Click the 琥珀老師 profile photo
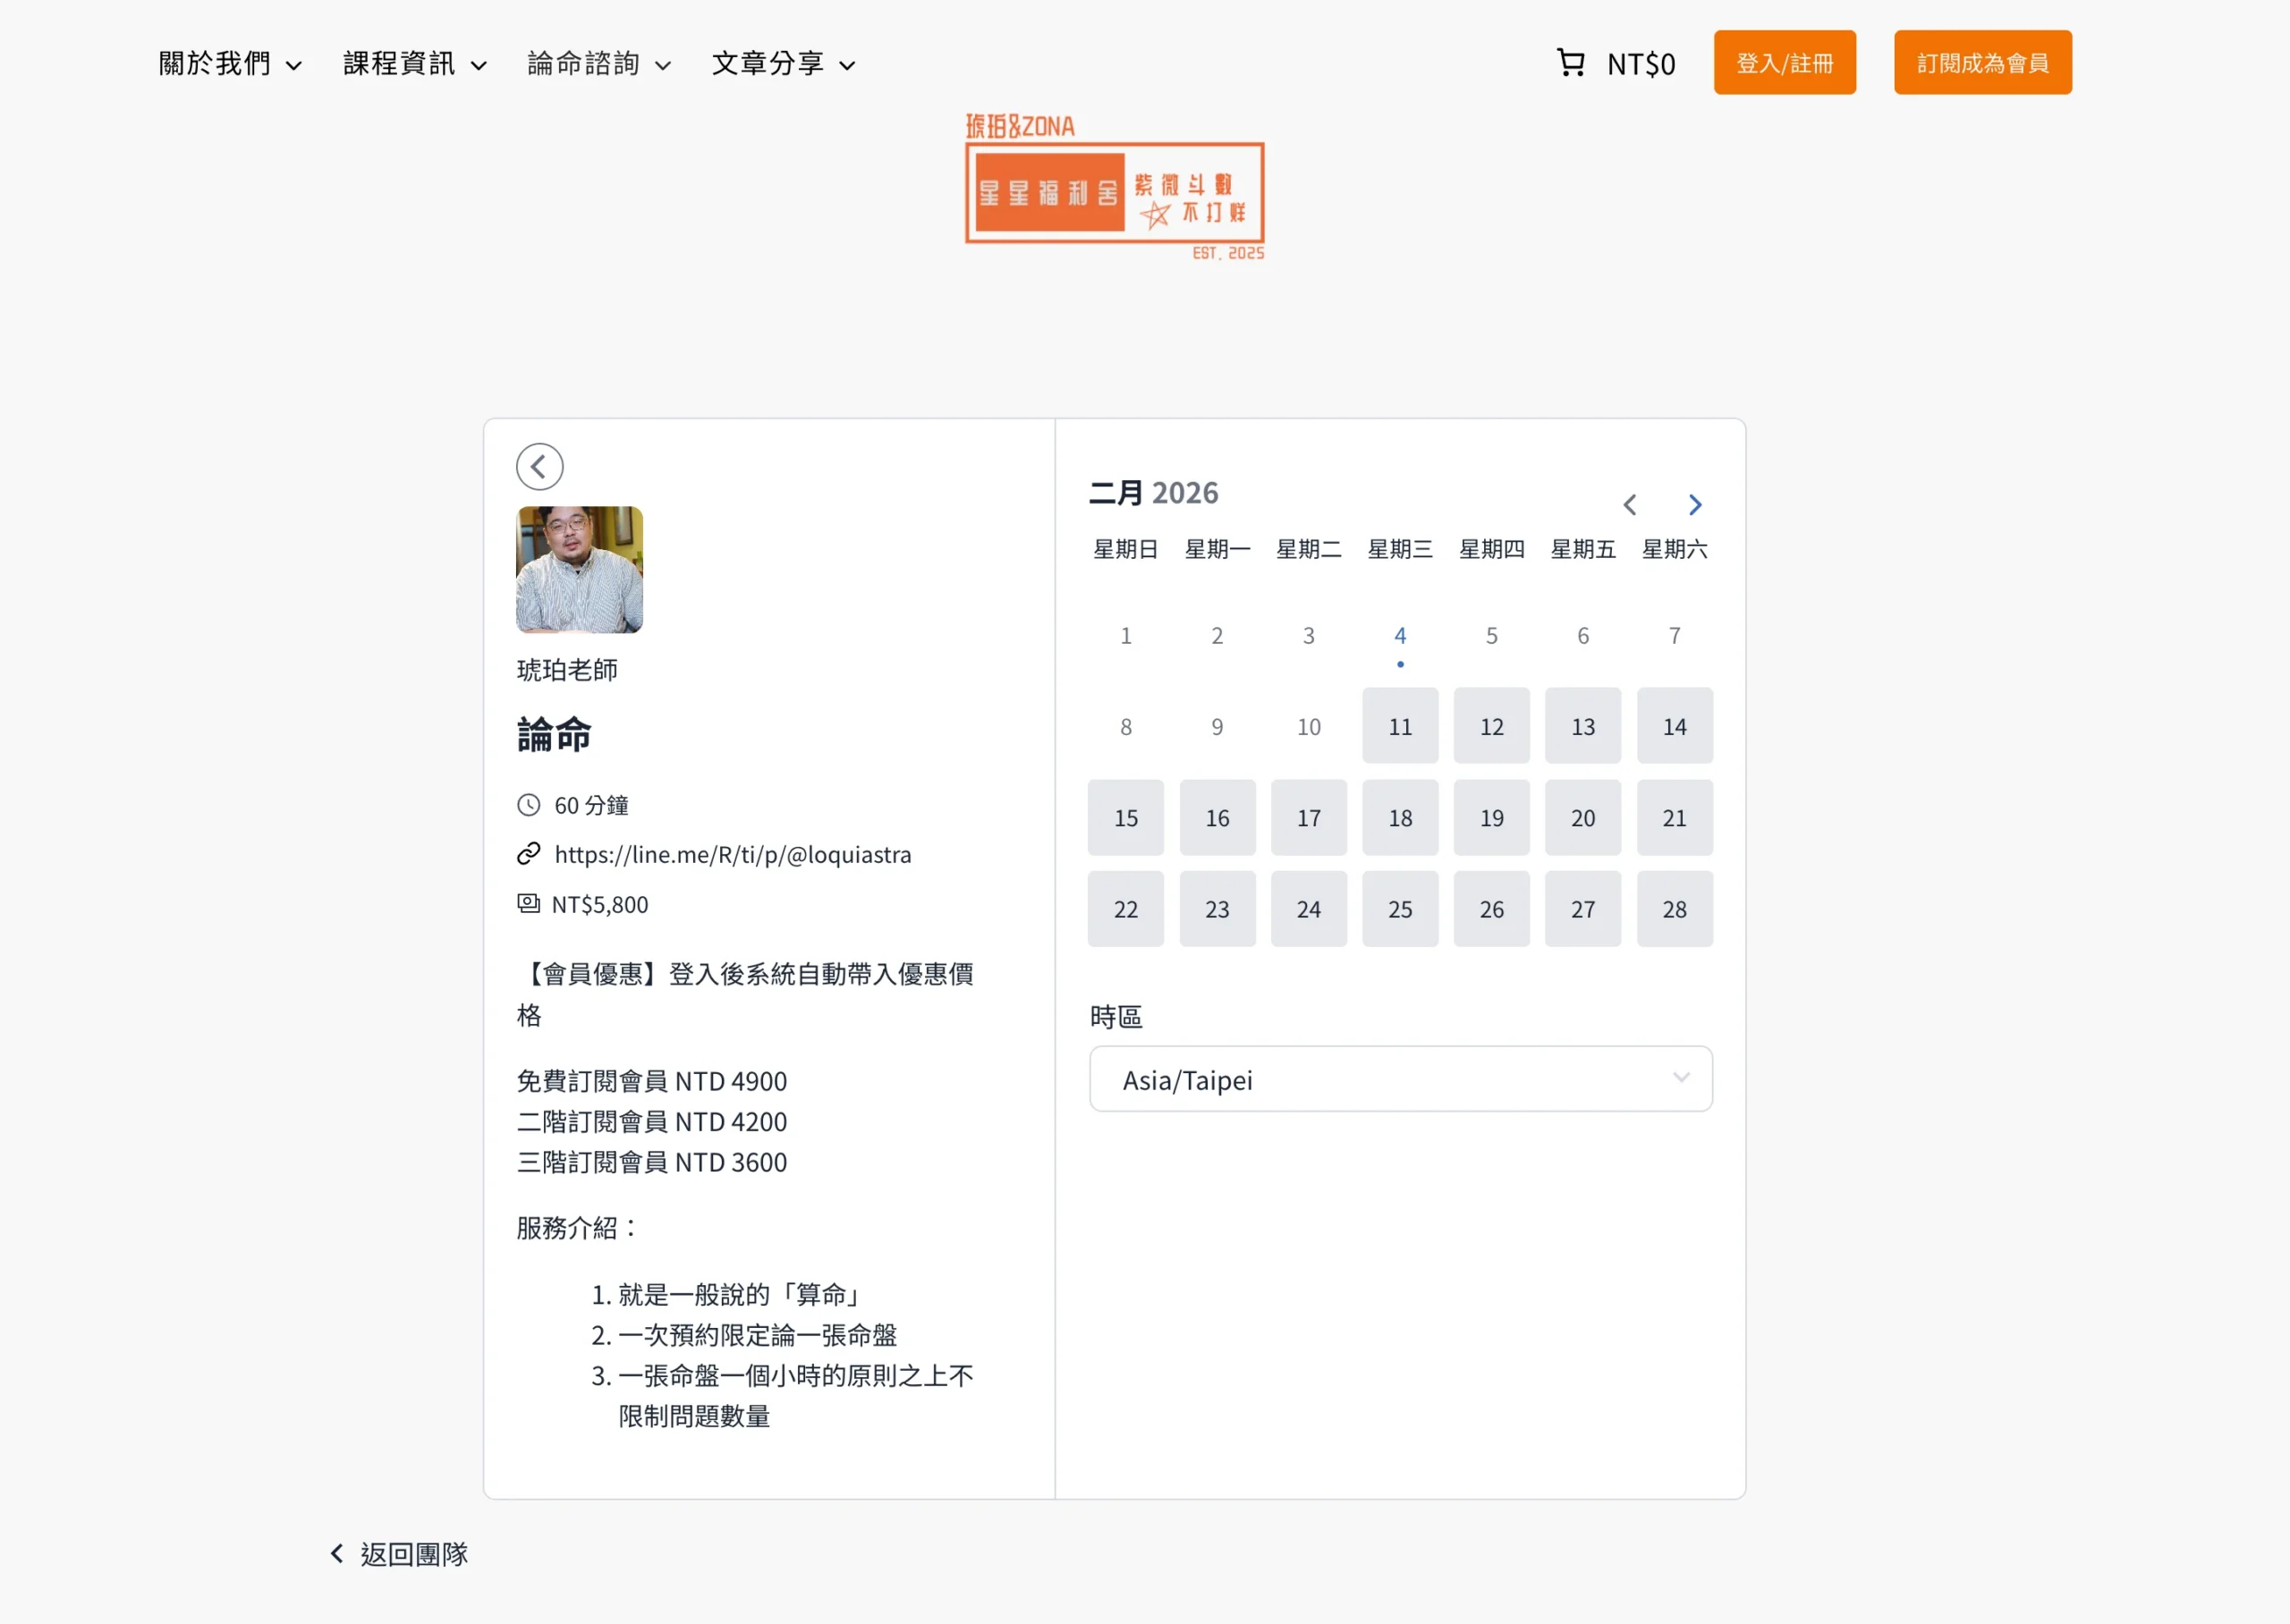2290x1624 pixels. [579, 570]
